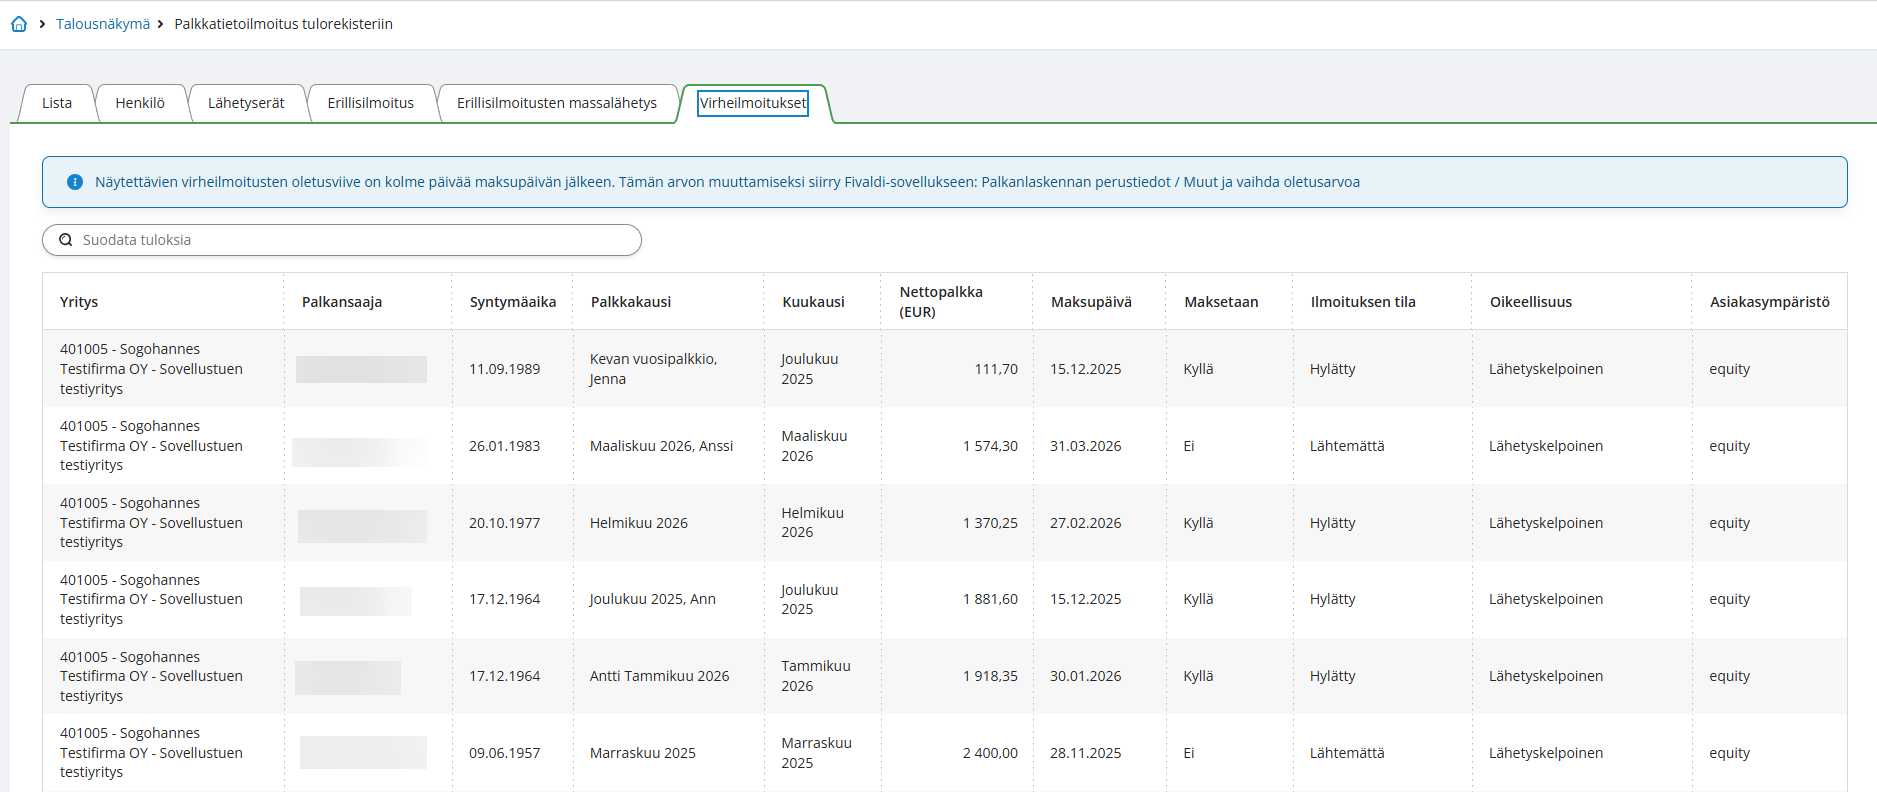Click the home icon in breadcrumb
This screenshot has height=792, width=1877.
[19, 24]
